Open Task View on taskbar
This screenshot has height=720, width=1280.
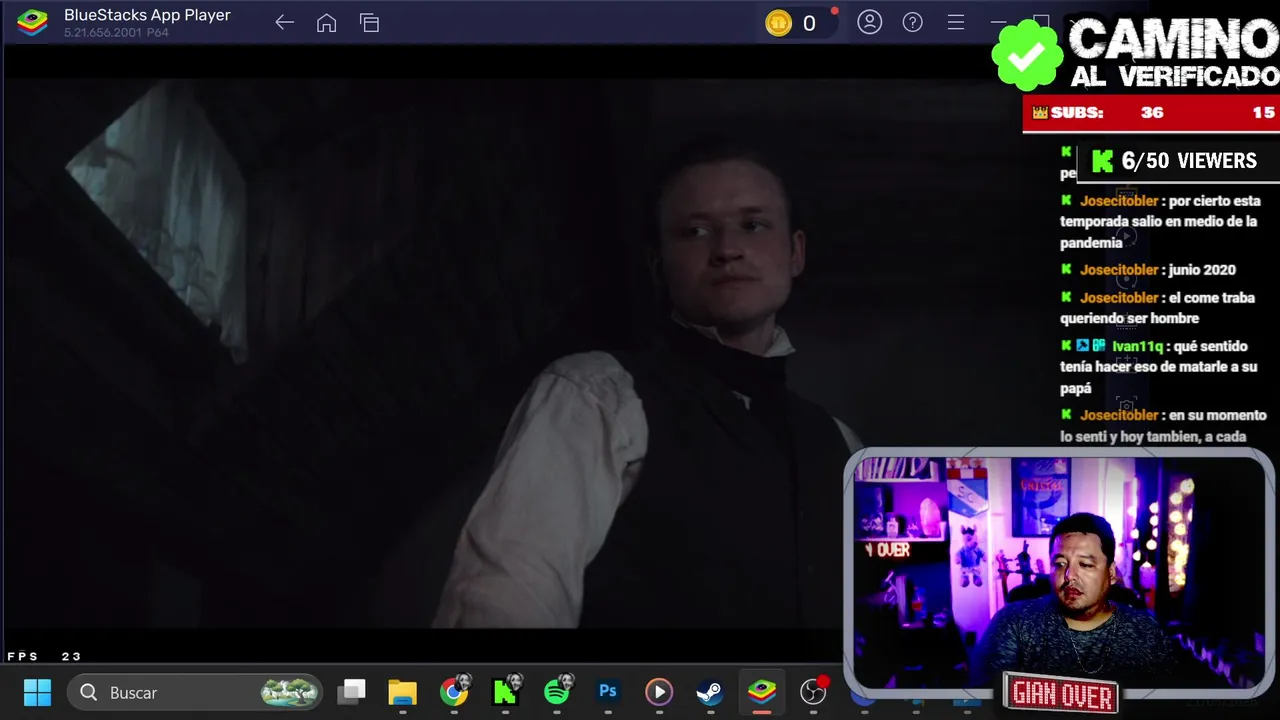point(352,692)
